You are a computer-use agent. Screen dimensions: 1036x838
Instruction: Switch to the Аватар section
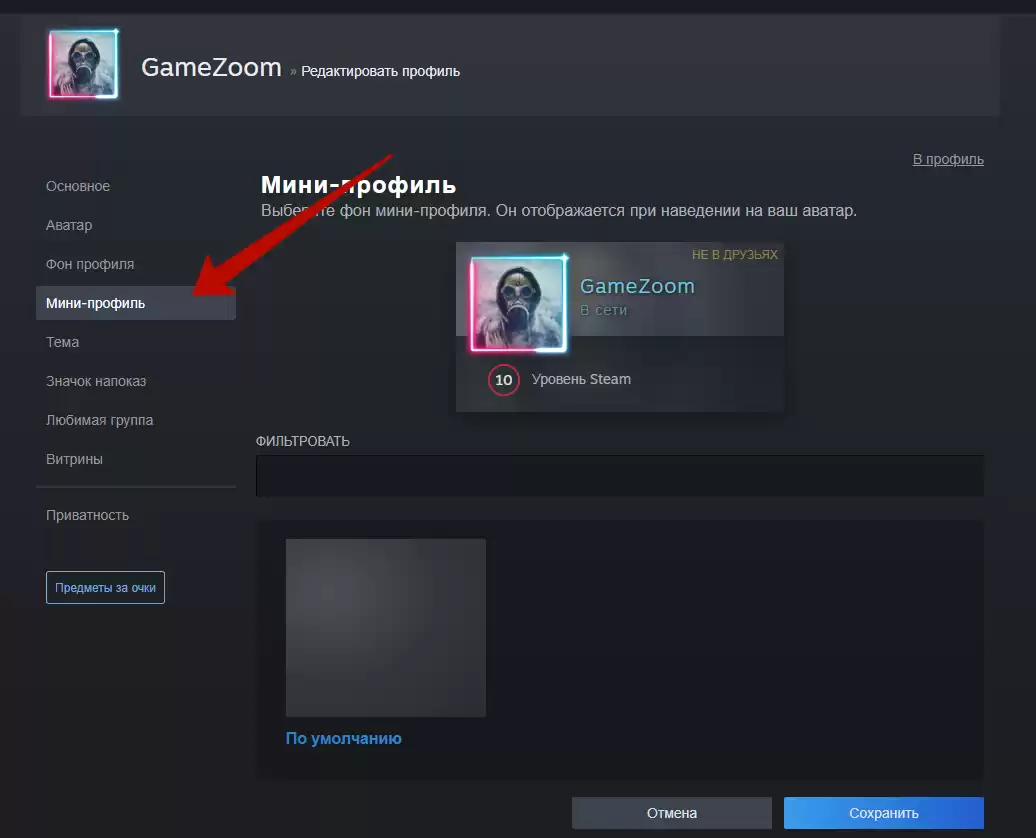pos(69,225)
